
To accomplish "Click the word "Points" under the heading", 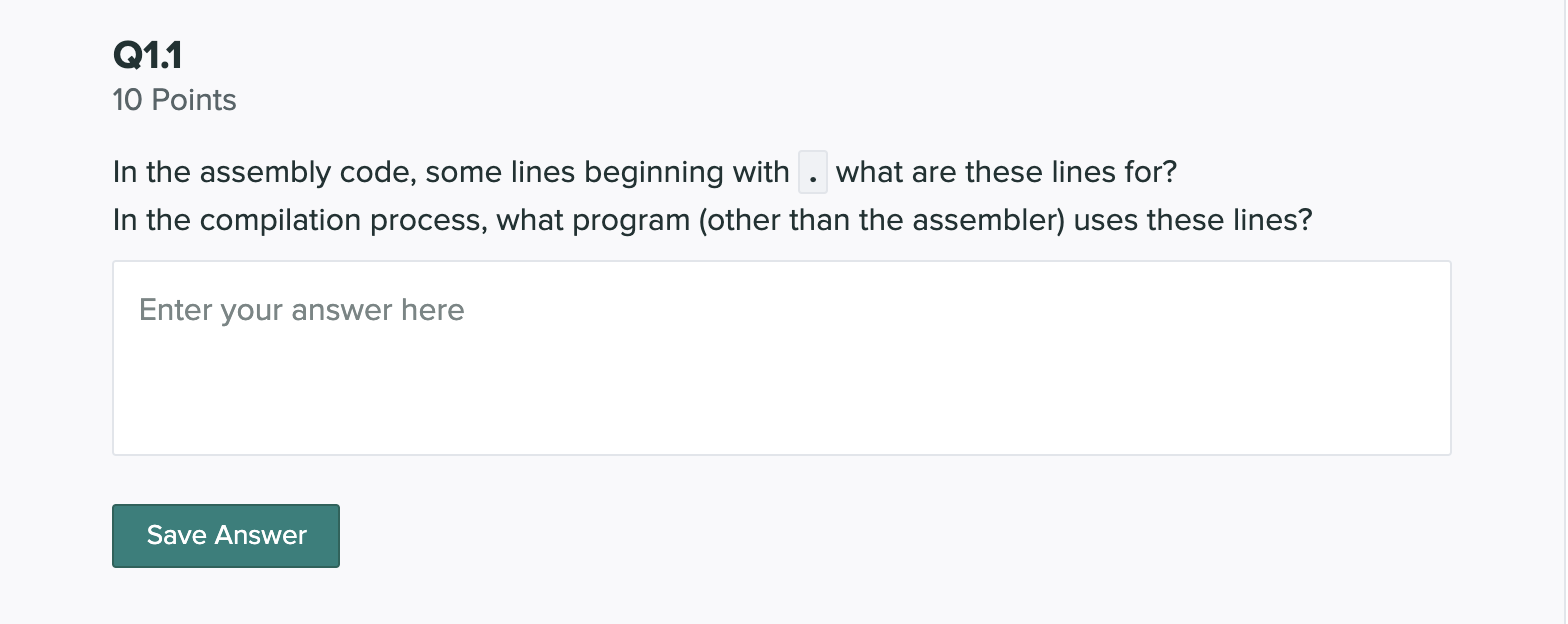I will point(194,100).
